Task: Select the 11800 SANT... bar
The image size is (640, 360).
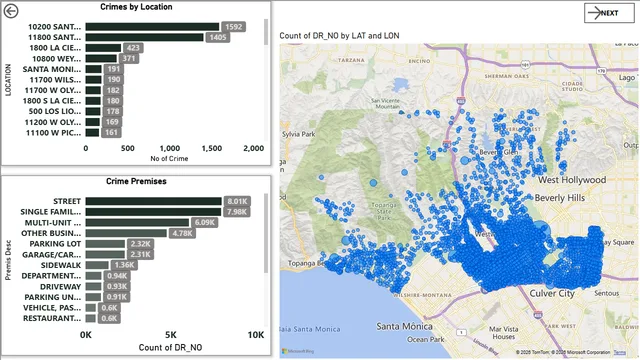Action: (x=144, y=38)
